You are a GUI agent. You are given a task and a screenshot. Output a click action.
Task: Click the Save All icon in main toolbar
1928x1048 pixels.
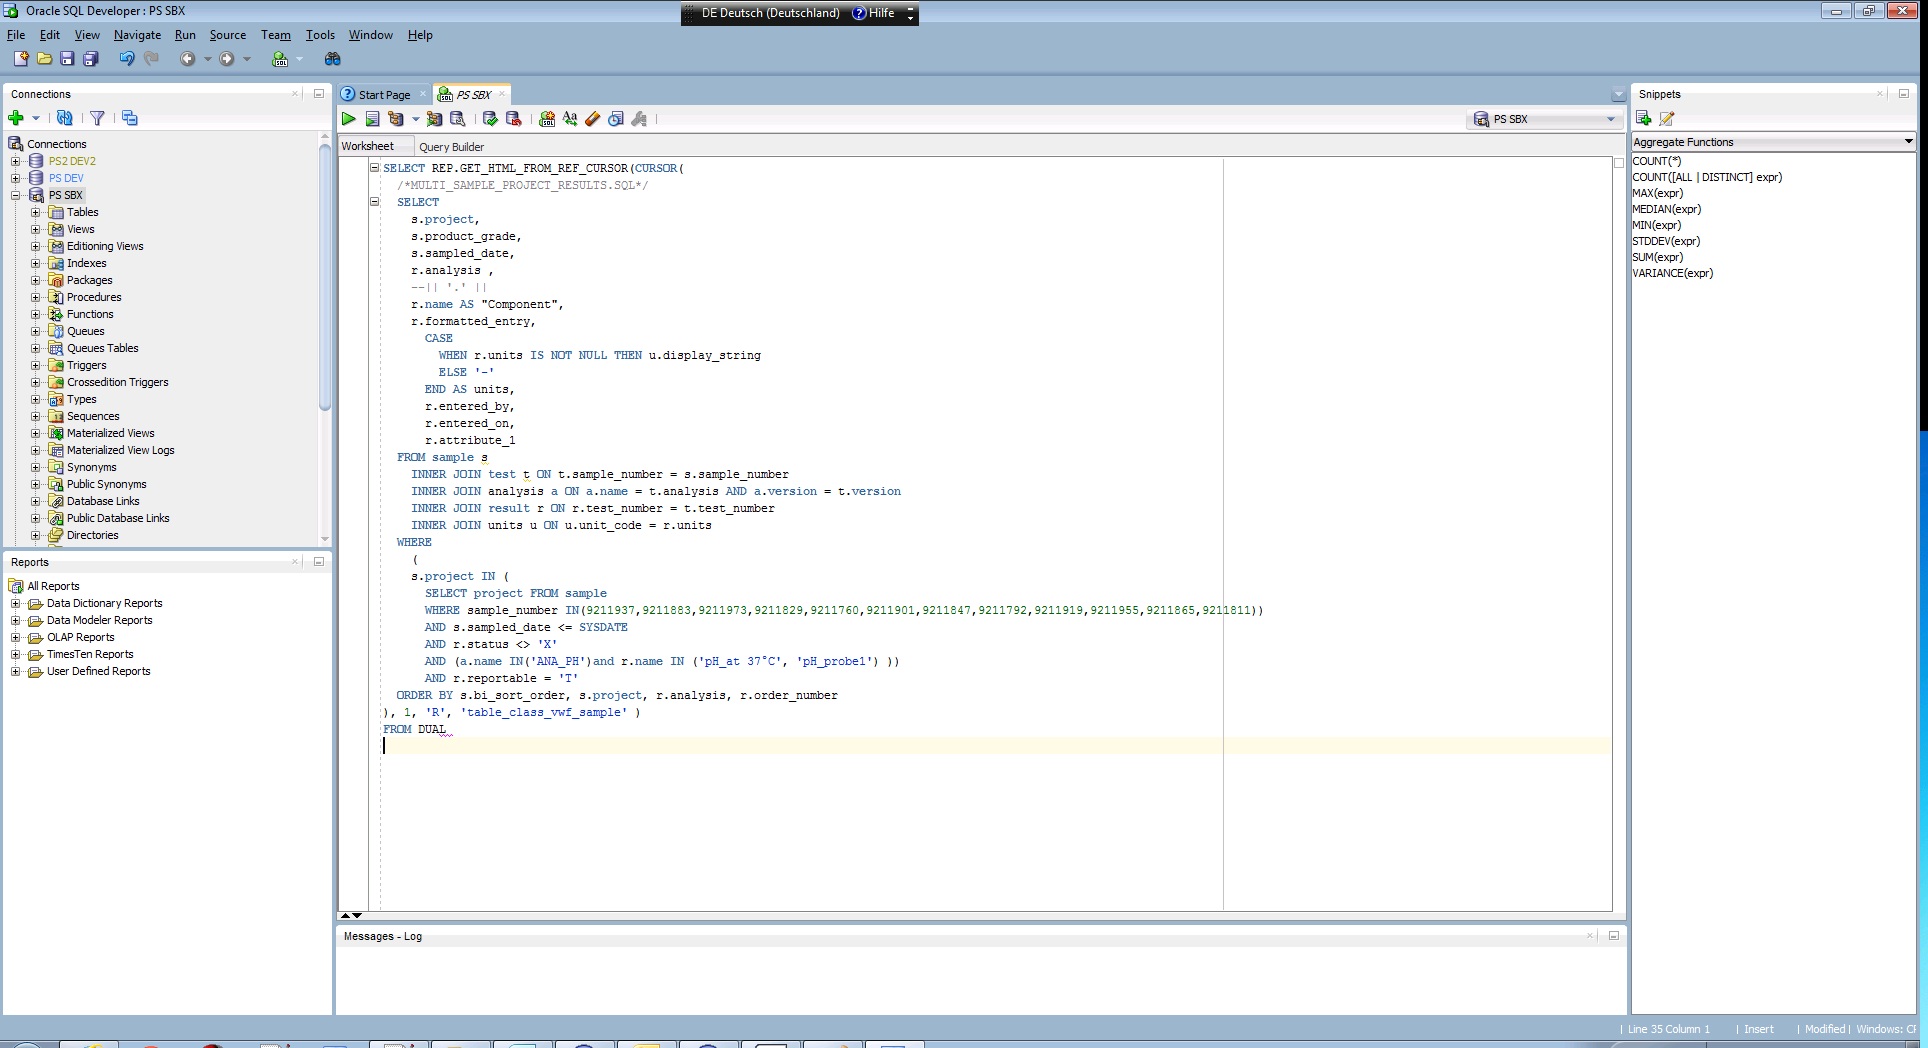[x=91, y=59]
